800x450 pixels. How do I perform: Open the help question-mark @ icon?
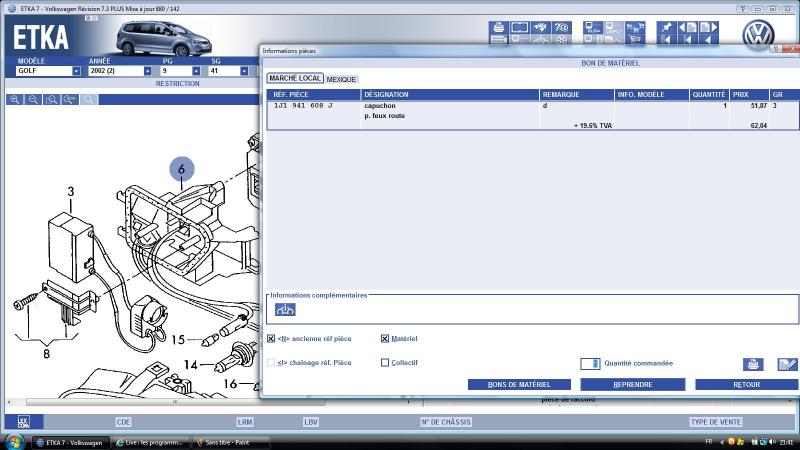click(561, 28)
